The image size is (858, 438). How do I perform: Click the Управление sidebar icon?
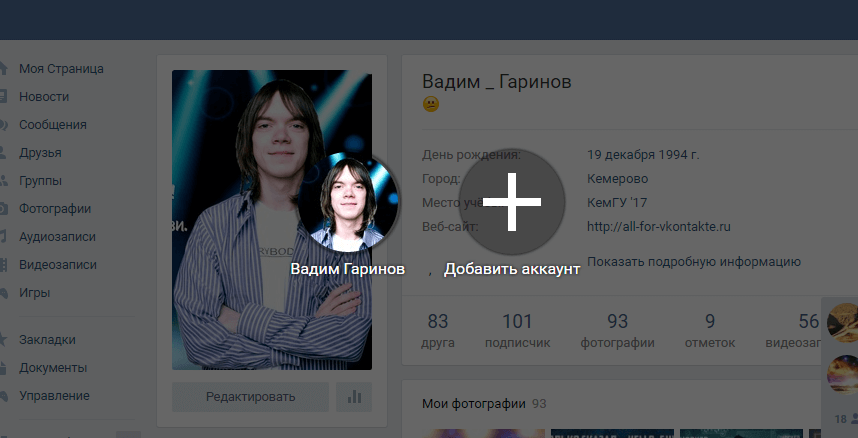(3, 395)
